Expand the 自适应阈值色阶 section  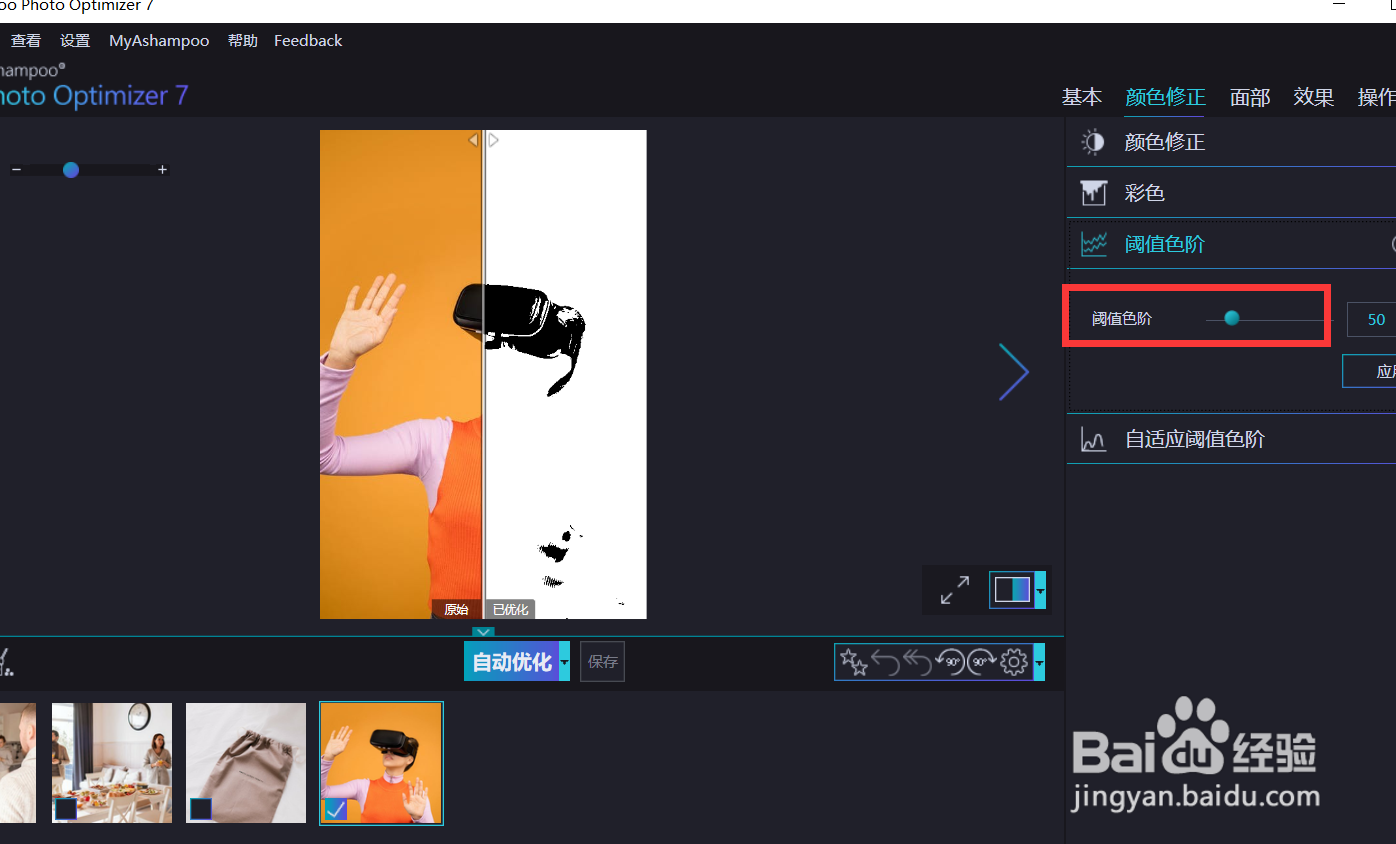1231,439
